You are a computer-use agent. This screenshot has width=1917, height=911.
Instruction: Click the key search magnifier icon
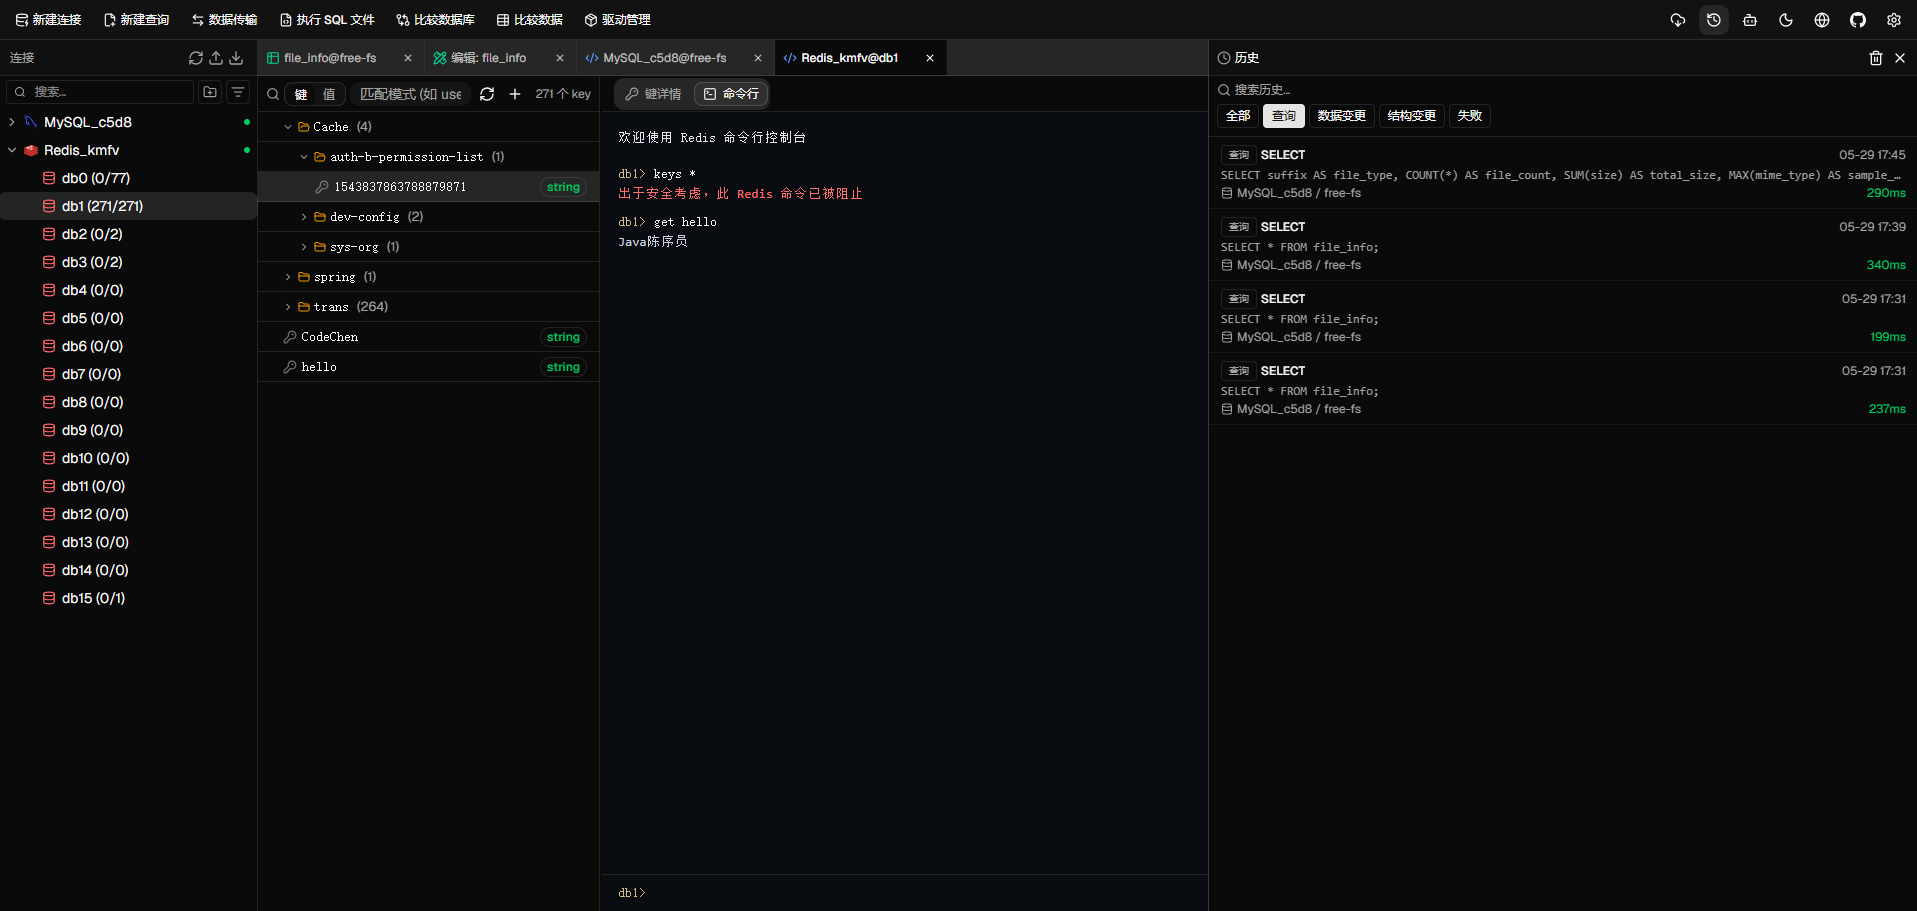(273, 94)
